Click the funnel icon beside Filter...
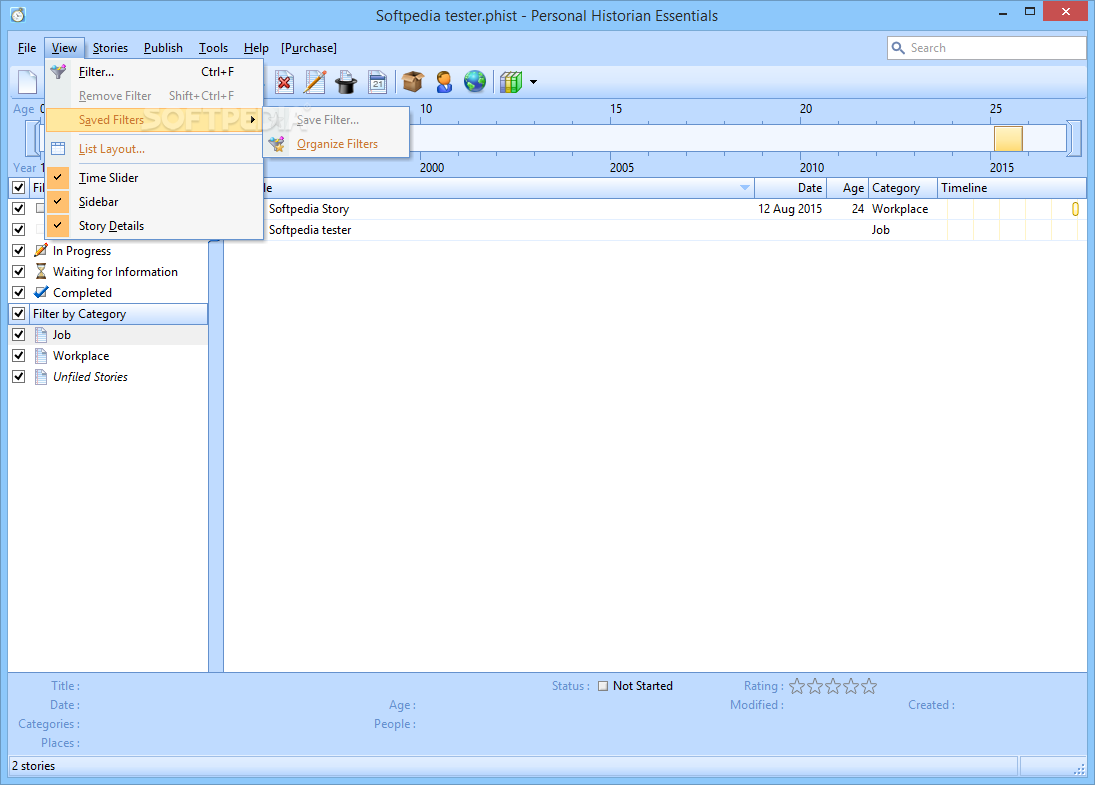 [58, 71]
